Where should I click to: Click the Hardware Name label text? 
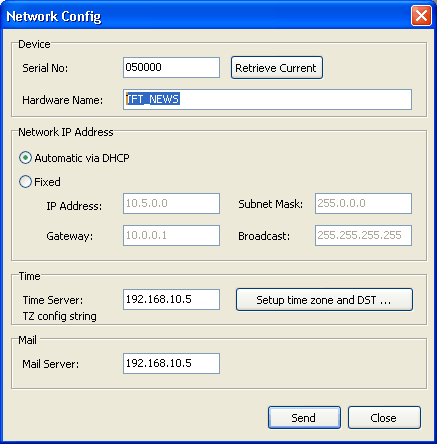[x=63, y=100]
